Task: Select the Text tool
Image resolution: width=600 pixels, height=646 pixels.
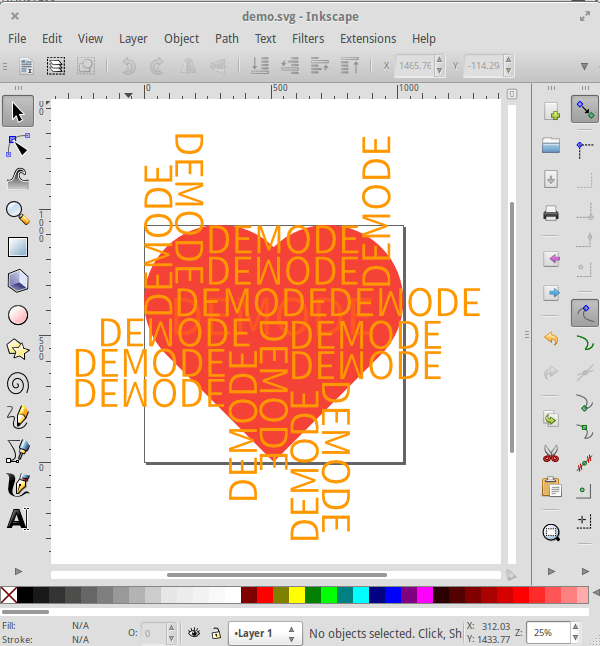Action: click(18, 519)
